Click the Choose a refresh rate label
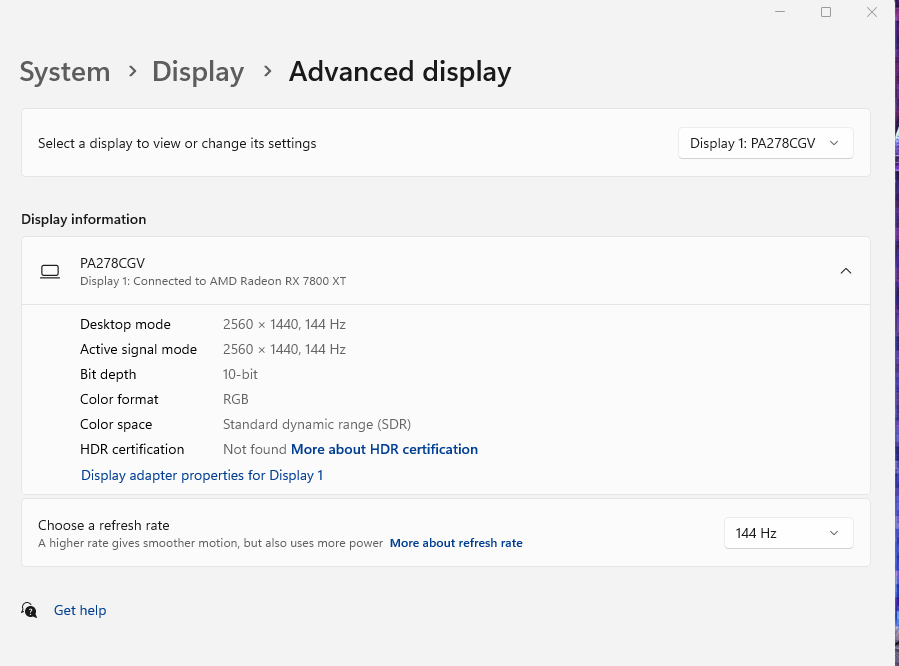Viewport: 899px width, 666px height. pos(104,525)
